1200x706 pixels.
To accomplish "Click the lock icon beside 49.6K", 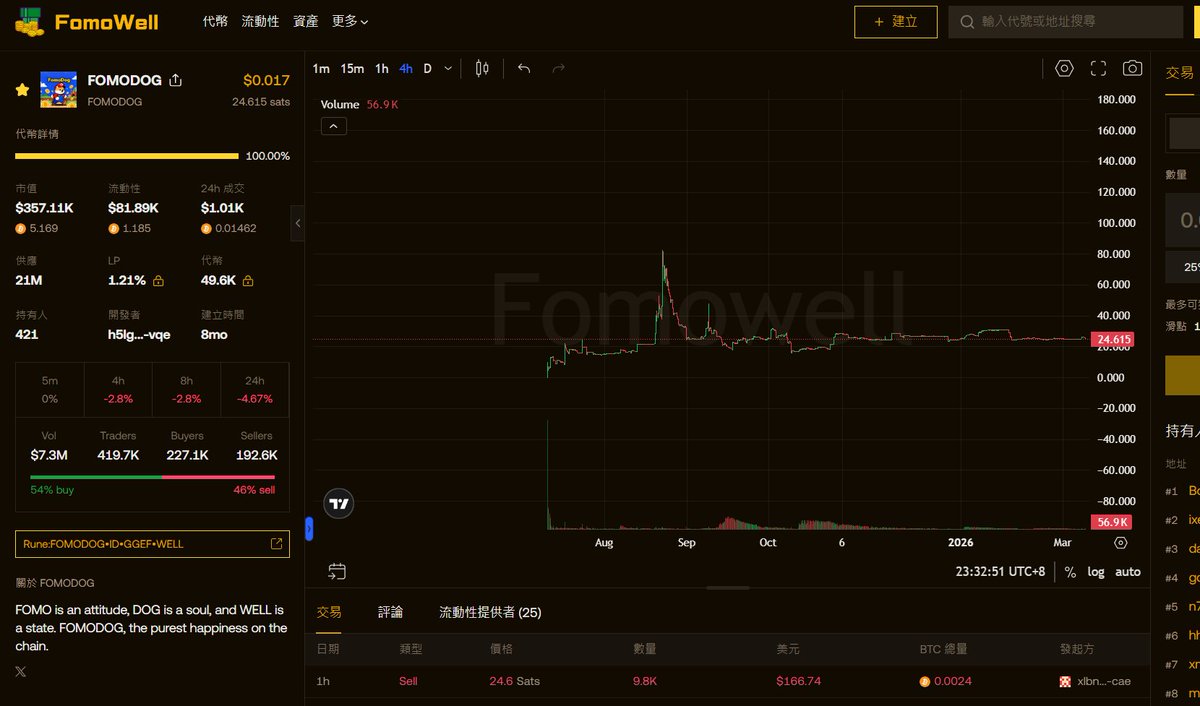I will [248, 281].
